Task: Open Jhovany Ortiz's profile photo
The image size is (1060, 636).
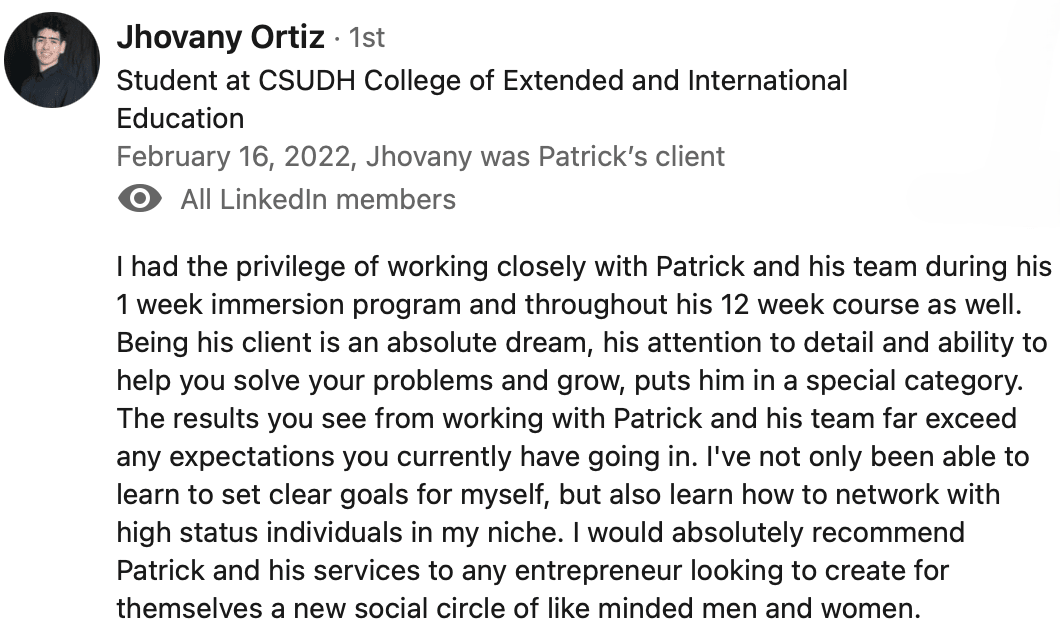Action: pyautogui.click(x=52, y=60)
